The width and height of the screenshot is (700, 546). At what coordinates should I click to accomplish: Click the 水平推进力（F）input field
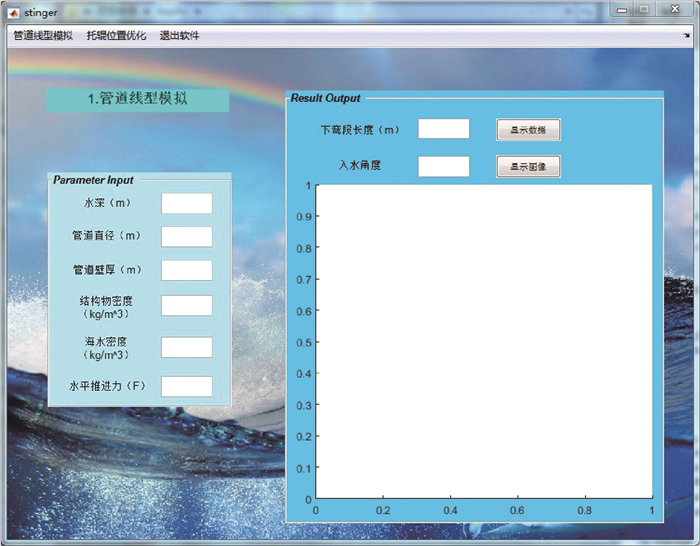coord(187,386)
